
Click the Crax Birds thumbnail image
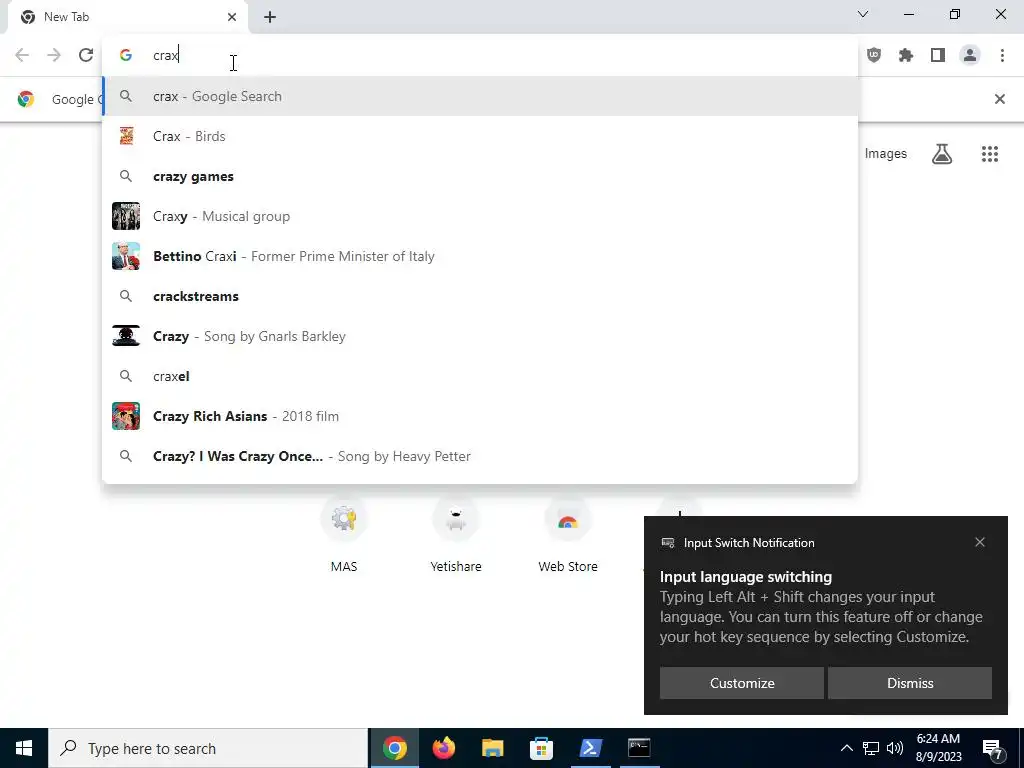(x=126, y=136)
